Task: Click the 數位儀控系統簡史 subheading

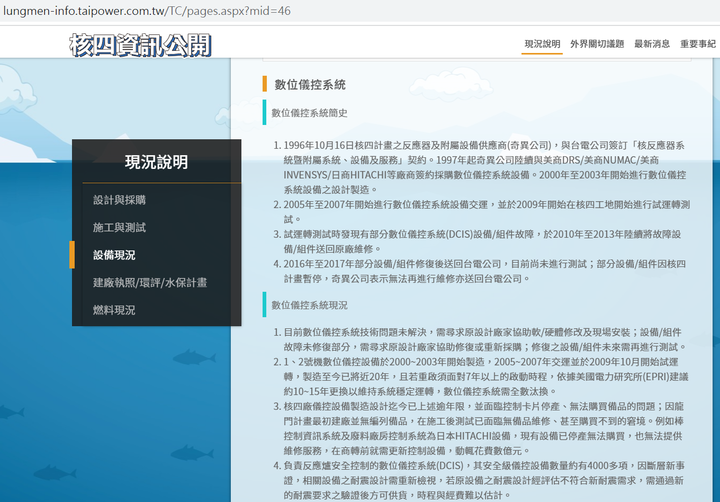Action: tap(309, 113)
